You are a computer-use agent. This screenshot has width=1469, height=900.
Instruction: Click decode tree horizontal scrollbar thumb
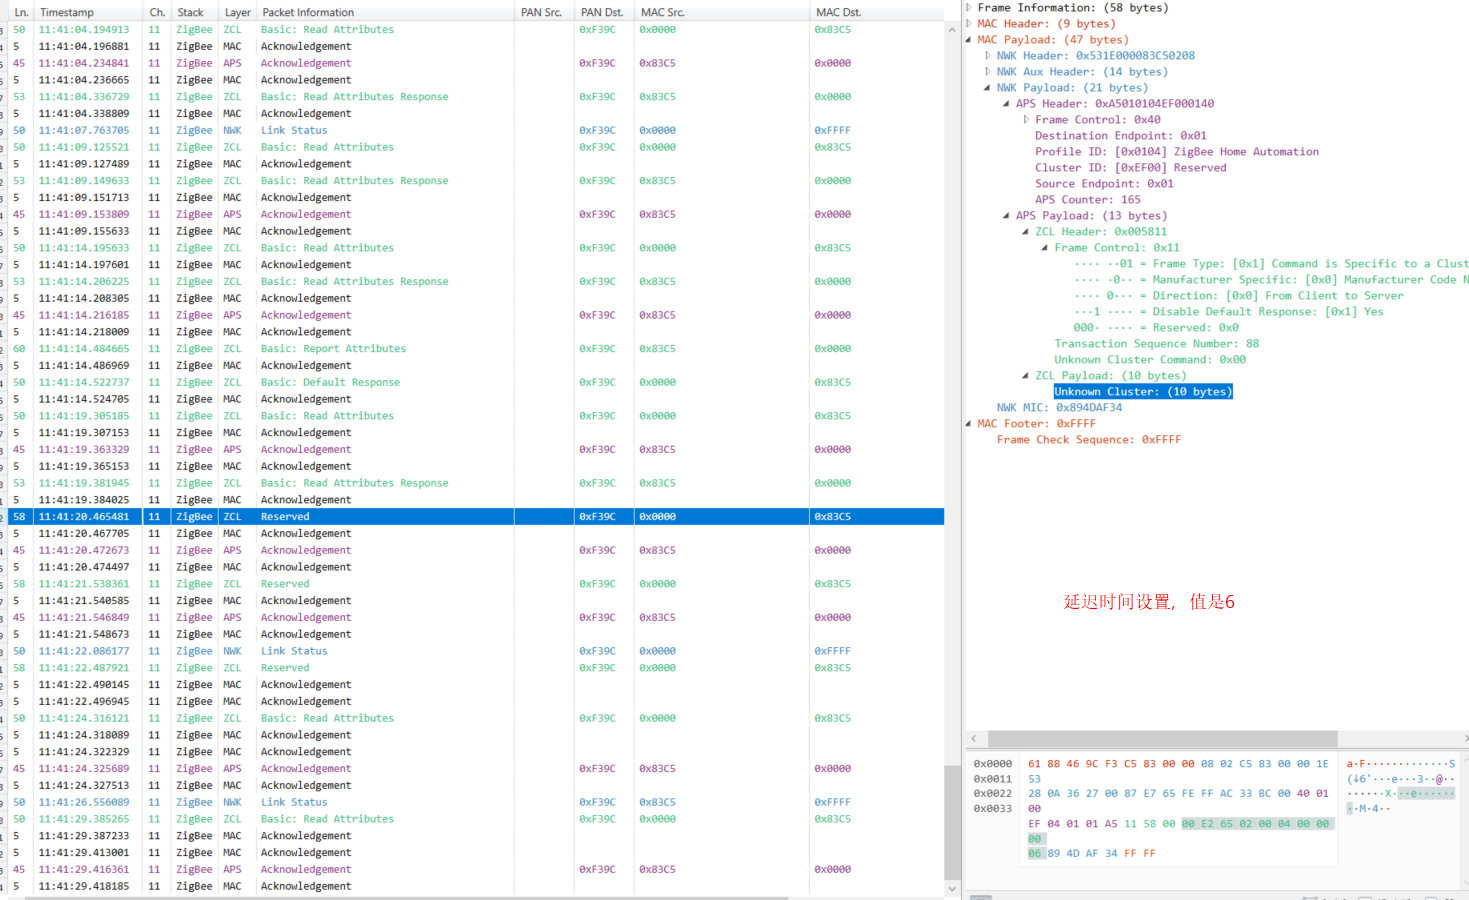click(1162, 739)
